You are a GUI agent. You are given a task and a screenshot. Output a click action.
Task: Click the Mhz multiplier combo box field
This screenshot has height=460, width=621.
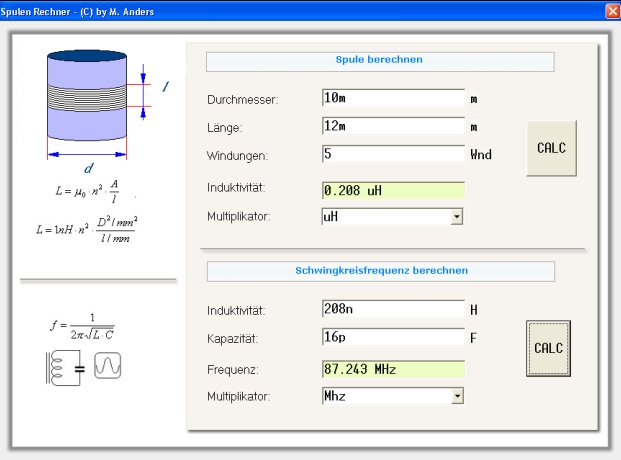pyautogui.click(x=393, y=396)
